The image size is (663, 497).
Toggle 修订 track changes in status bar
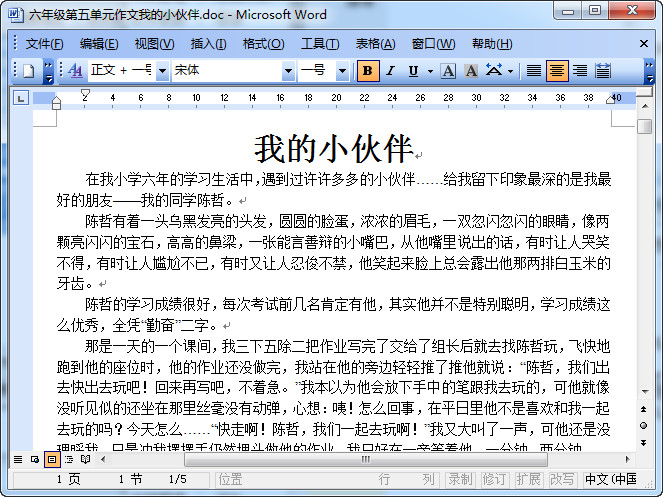pos(494,479)
